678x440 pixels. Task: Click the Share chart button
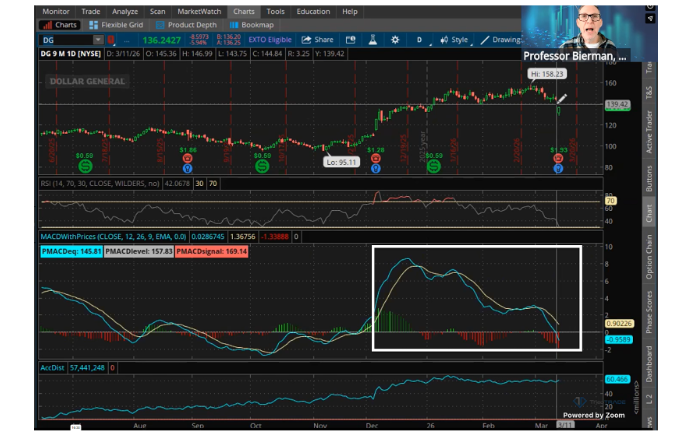[x=318, y=40]
